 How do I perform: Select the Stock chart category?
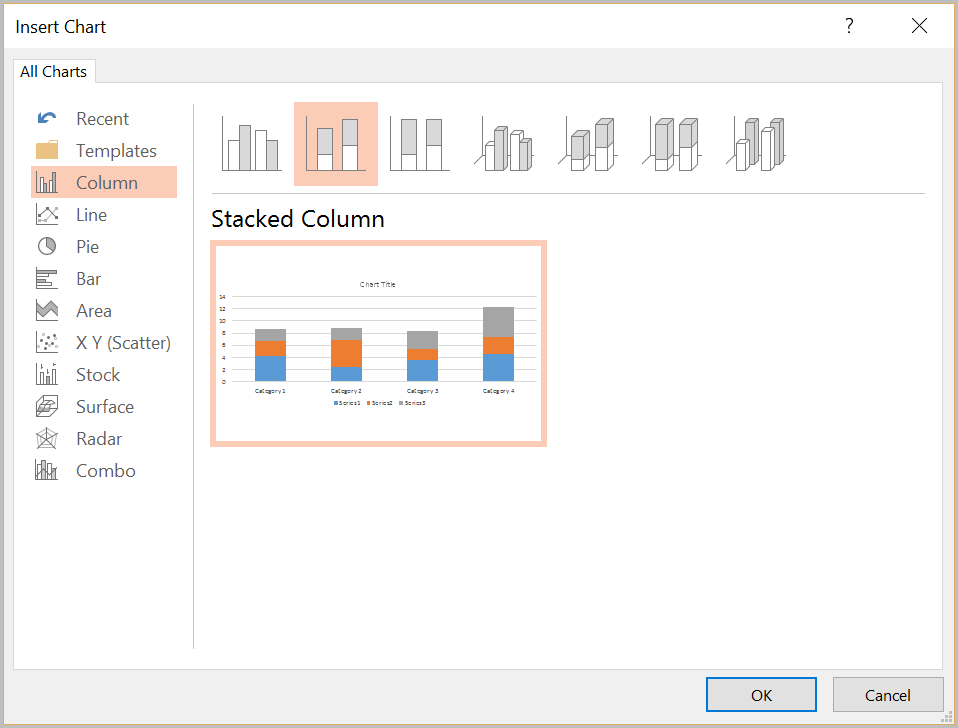[x=97, y=375]
